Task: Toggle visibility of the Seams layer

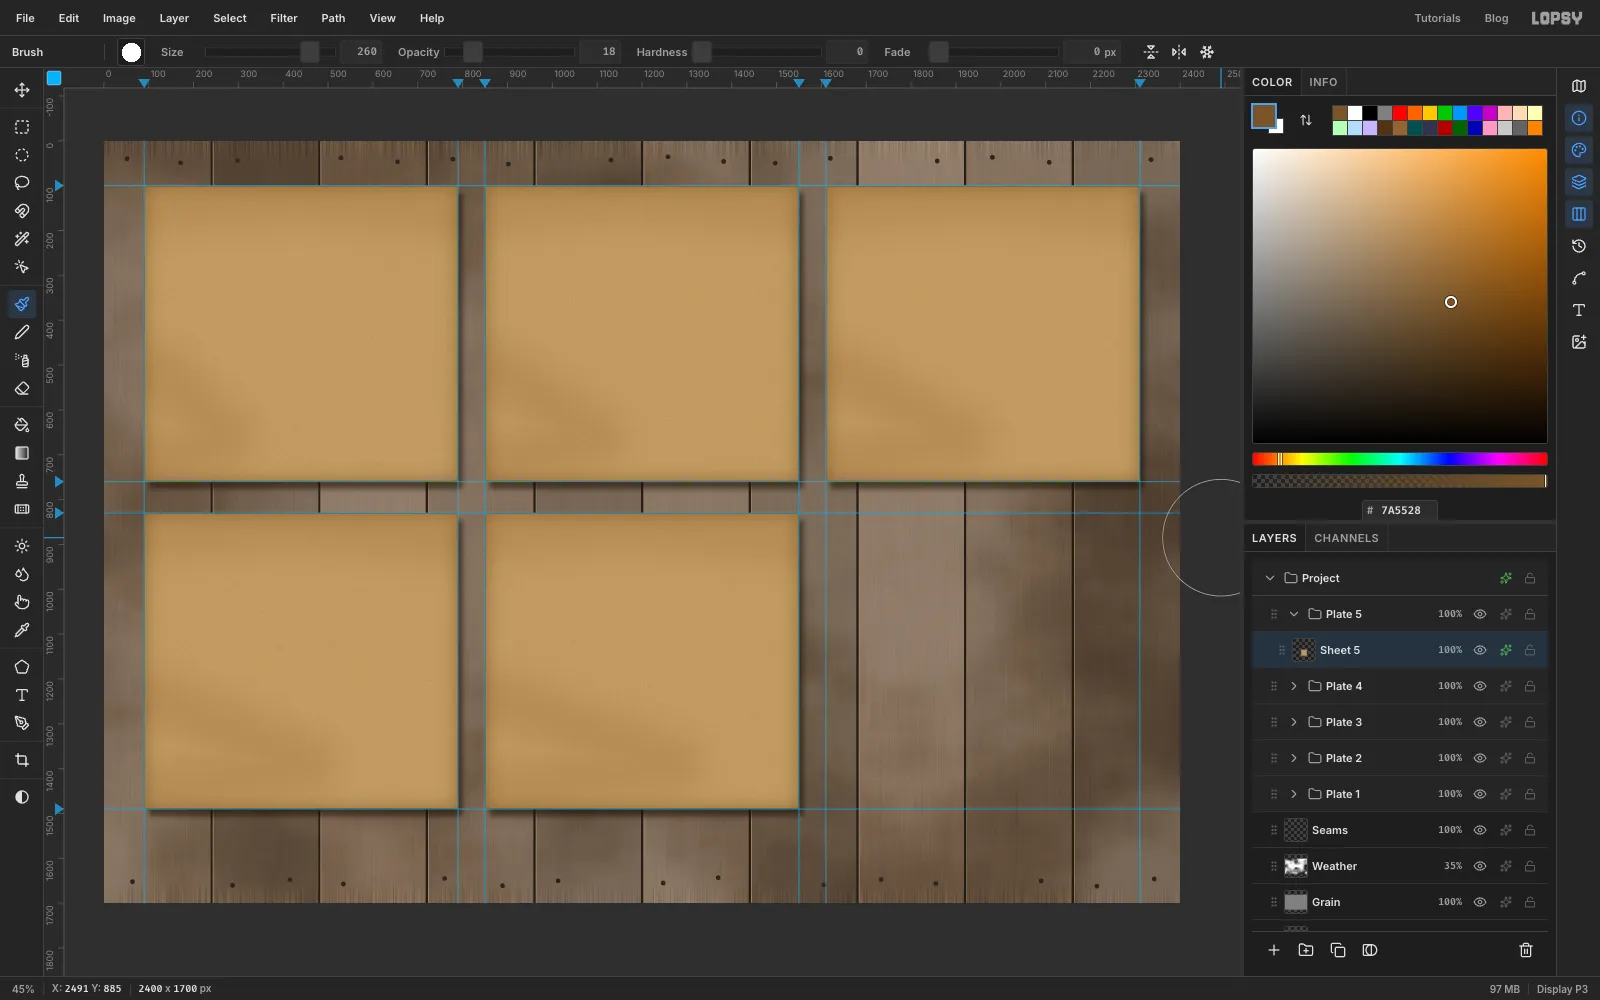Action: pyautogui.click(x=1480, y=830)
